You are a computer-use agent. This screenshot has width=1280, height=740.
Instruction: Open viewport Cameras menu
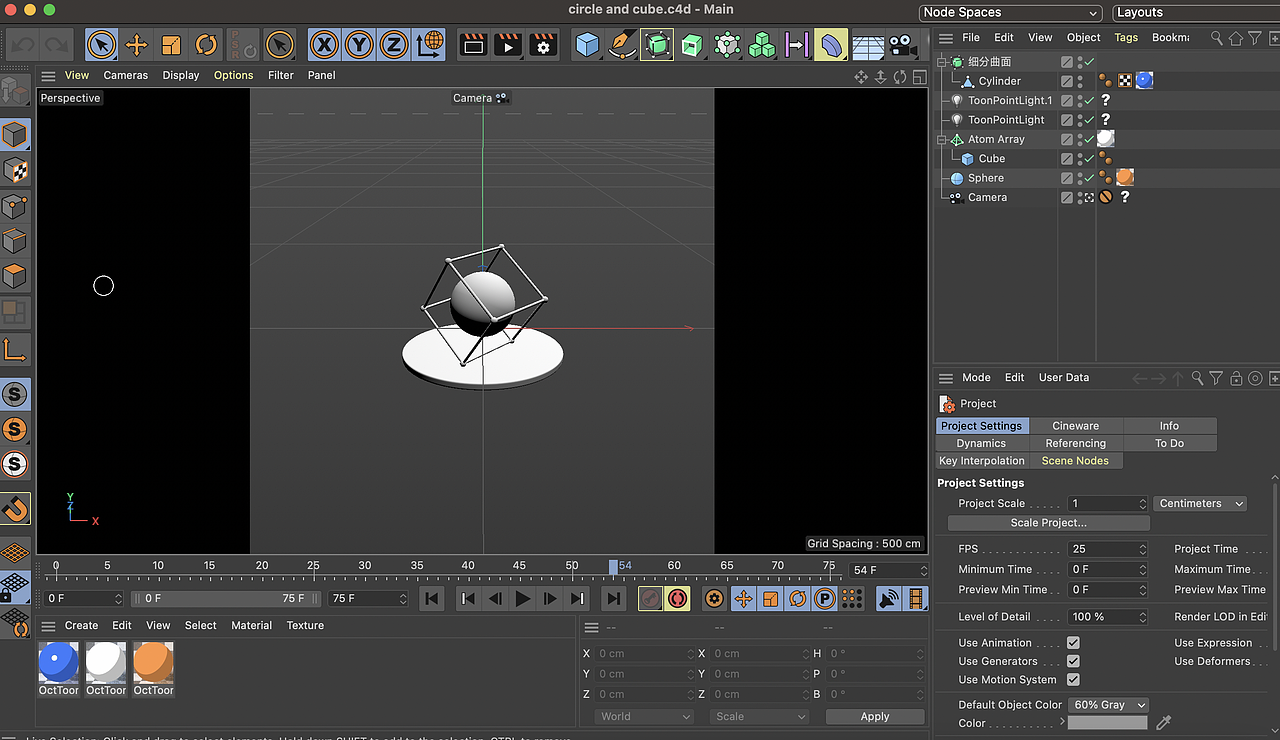(x=125, y=75)
